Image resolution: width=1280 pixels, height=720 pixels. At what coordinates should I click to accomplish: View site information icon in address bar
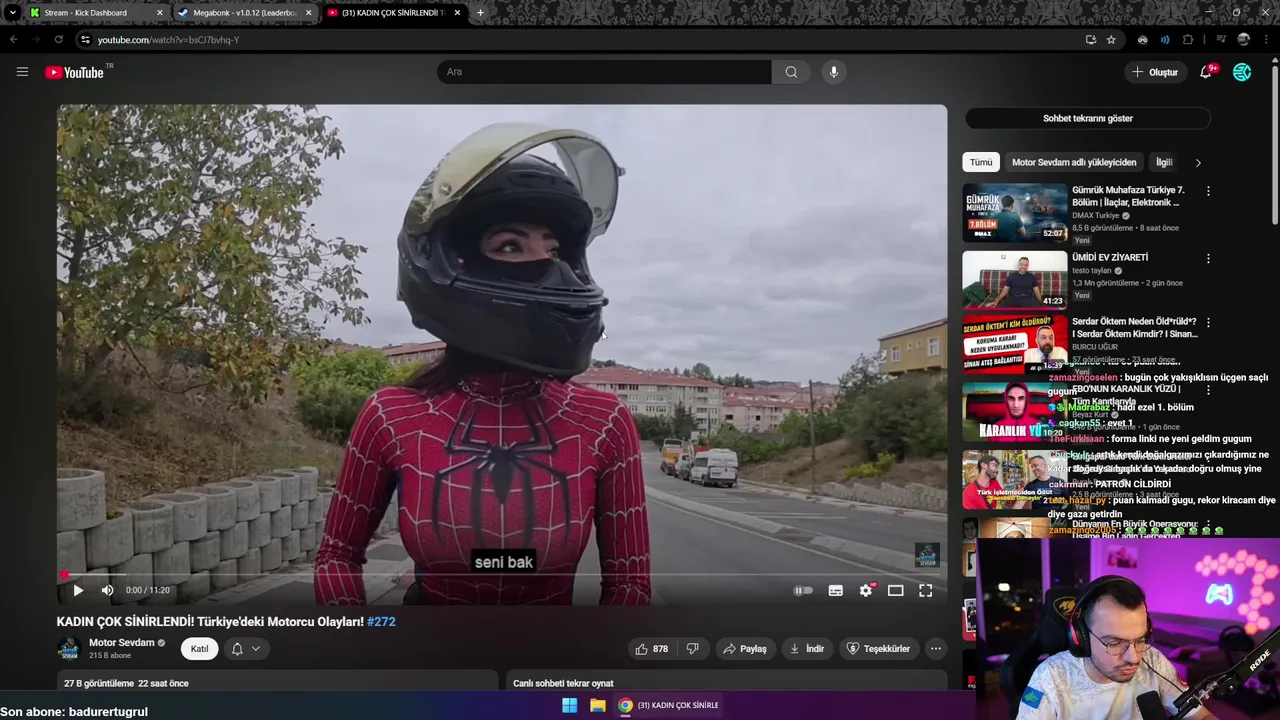pyautogui.click(x=85, y=40)
